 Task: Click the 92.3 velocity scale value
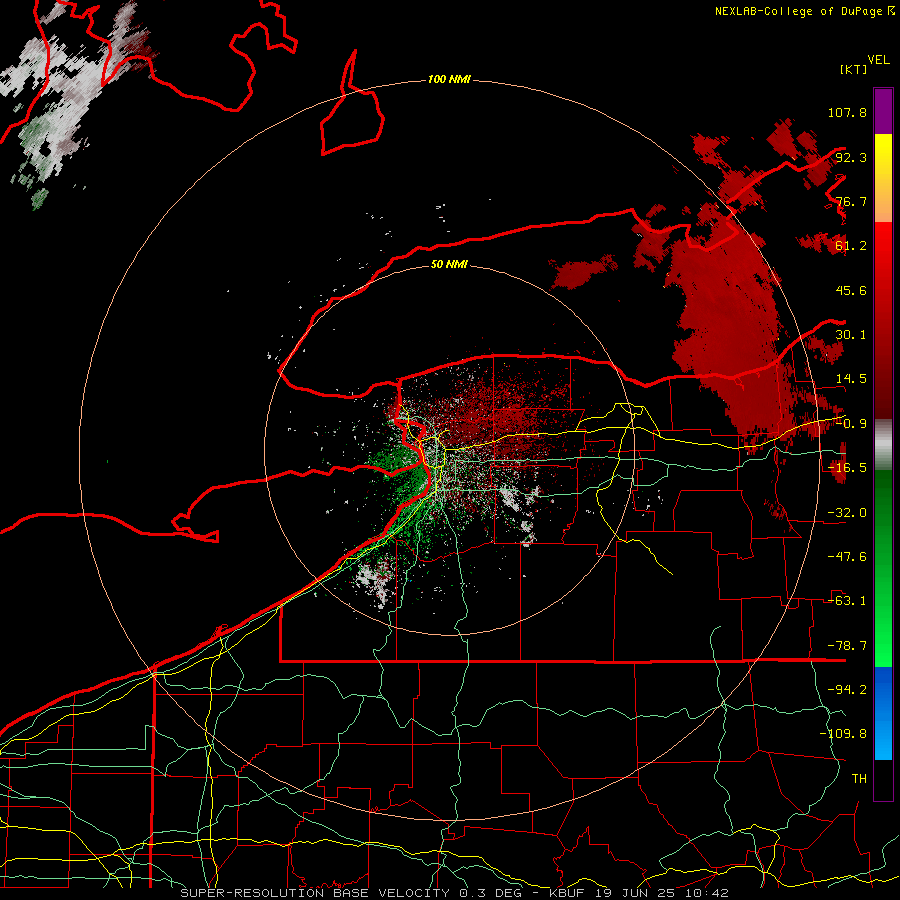pyautogui.click(x=851, y=157)
